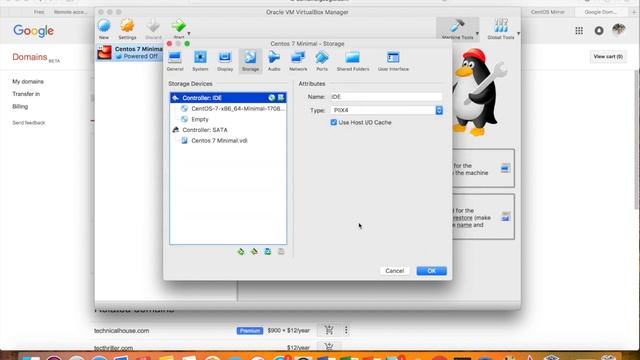Expand the Global Tools dropdown arrow
This screenshot has height=360, width=640.
click(x=518, y=33)
